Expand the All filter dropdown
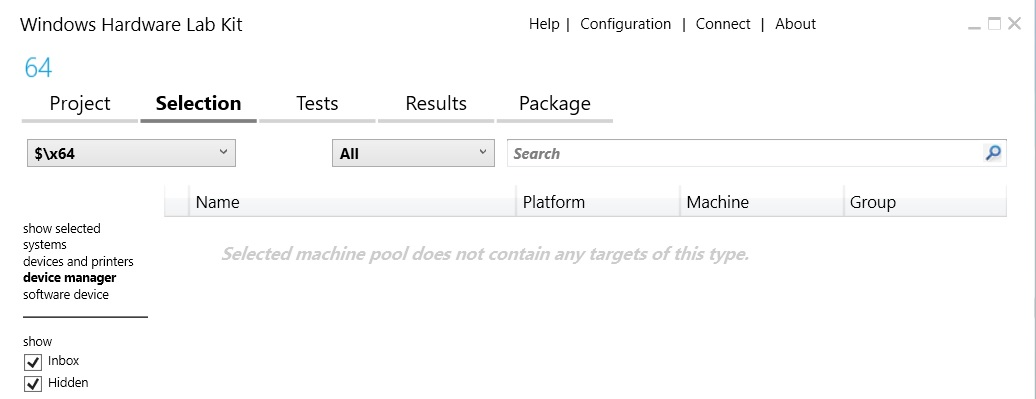 coord(413,153)
